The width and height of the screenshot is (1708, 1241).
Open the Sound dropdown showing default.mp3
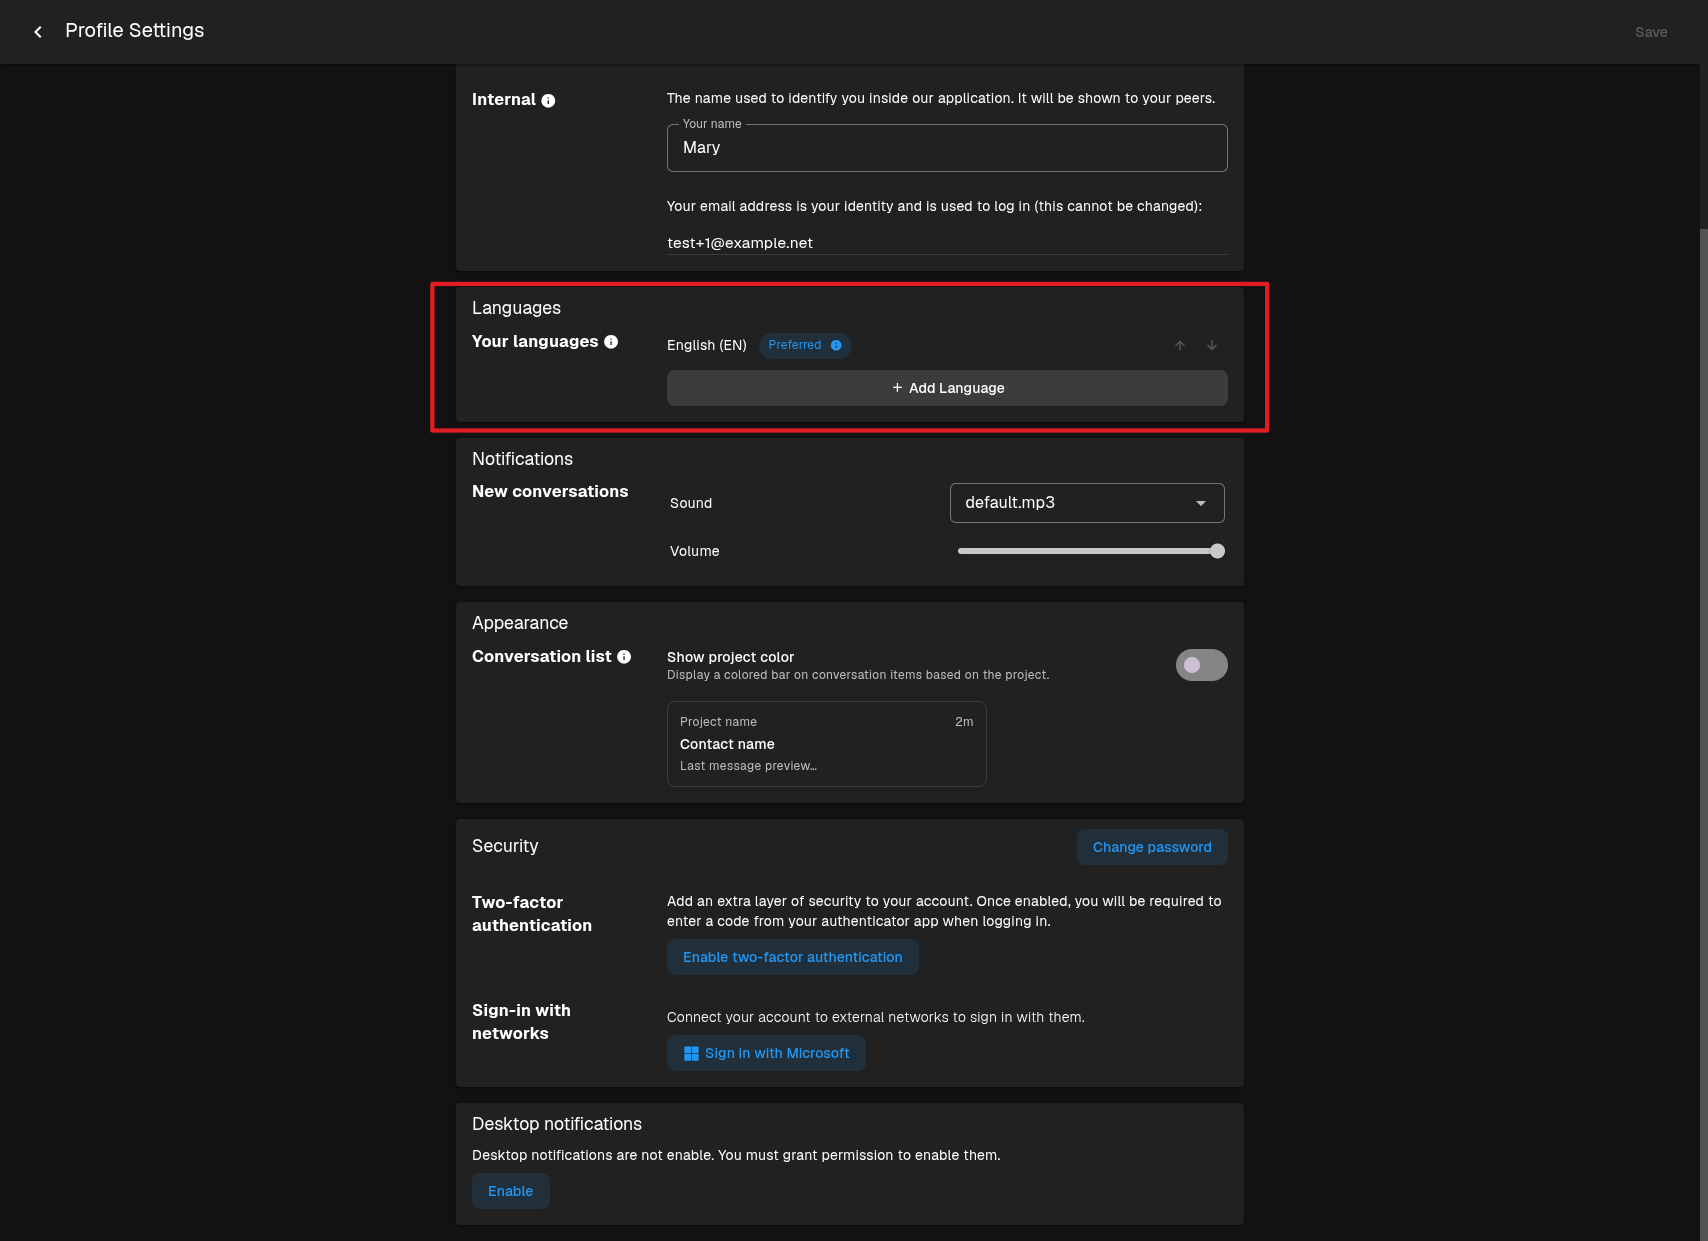point(1087,503)
